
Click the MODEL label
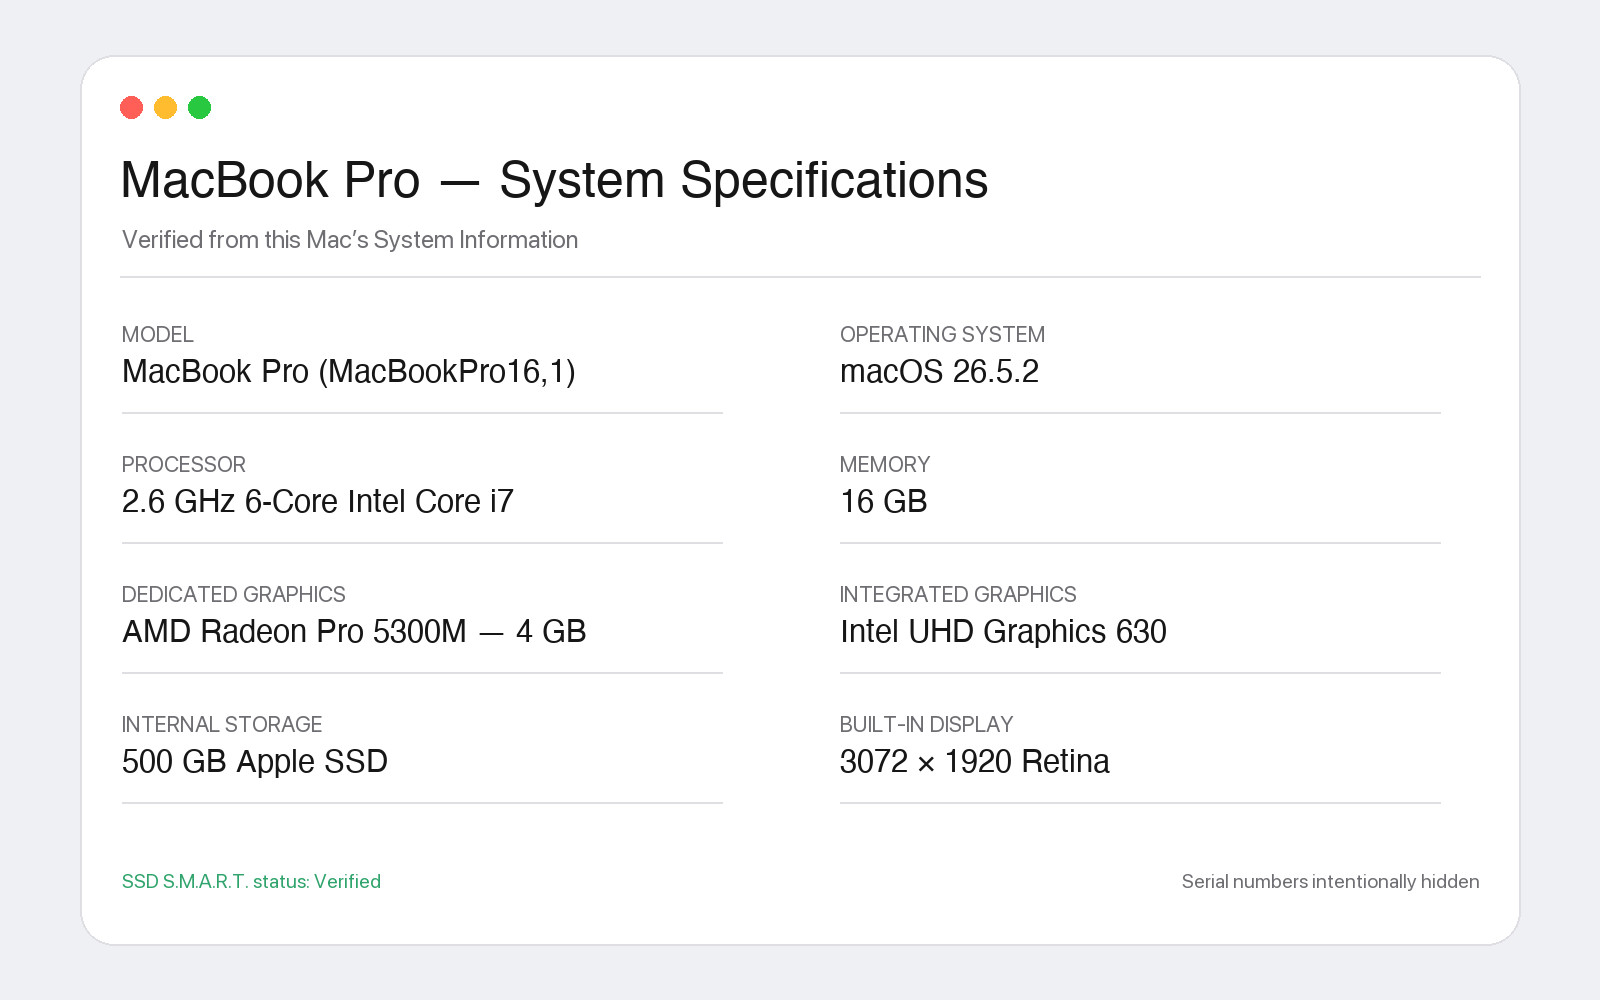point(157,334)
